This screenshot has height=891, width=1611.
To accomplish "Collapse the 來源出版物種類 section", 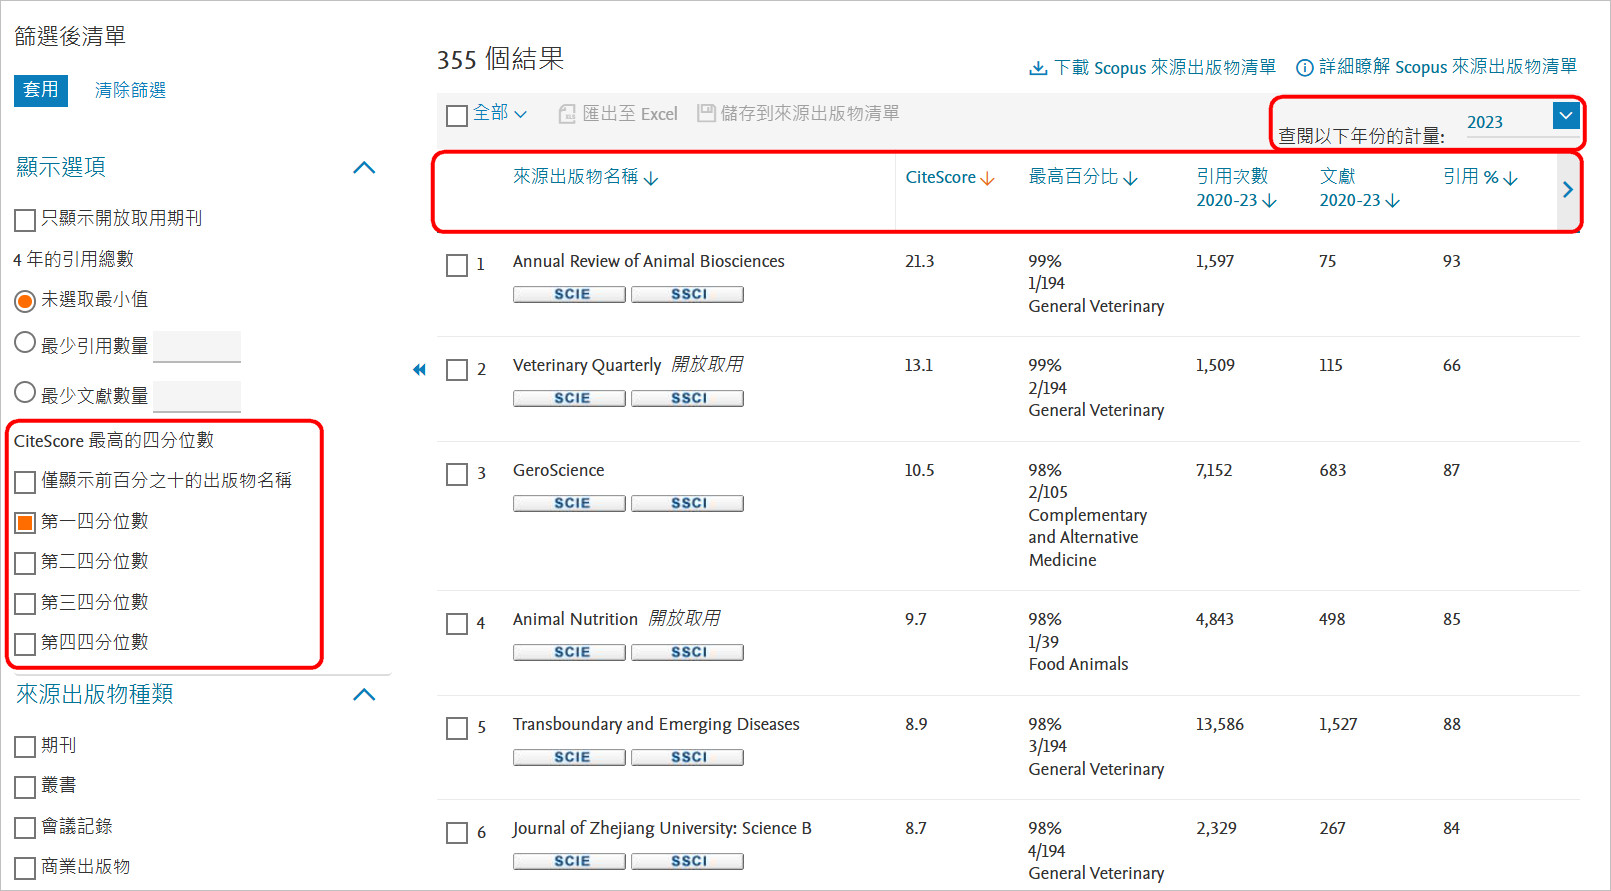I will coord(364,695).
